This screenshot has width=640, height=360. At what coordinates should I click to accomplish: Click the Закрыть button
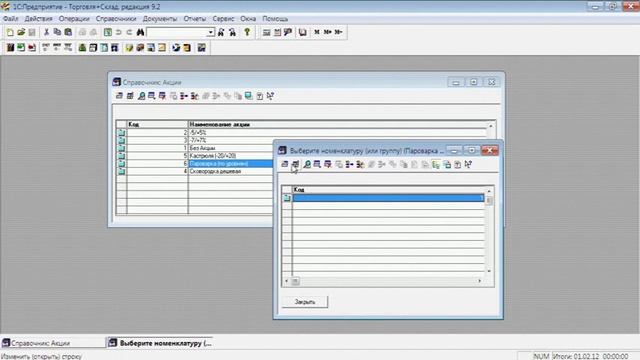pyautogui.click(x=305, y=302)
